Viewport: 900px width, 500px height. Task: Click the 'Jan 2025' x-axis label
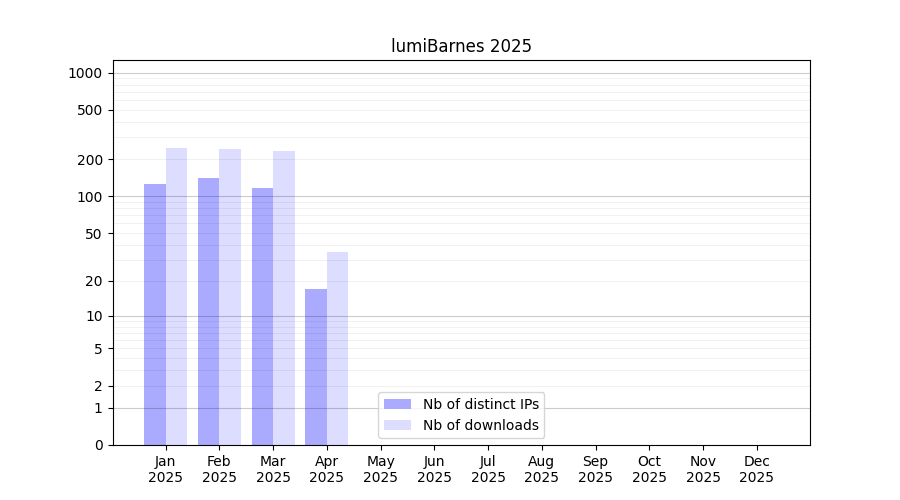click(x=165, y=469)
